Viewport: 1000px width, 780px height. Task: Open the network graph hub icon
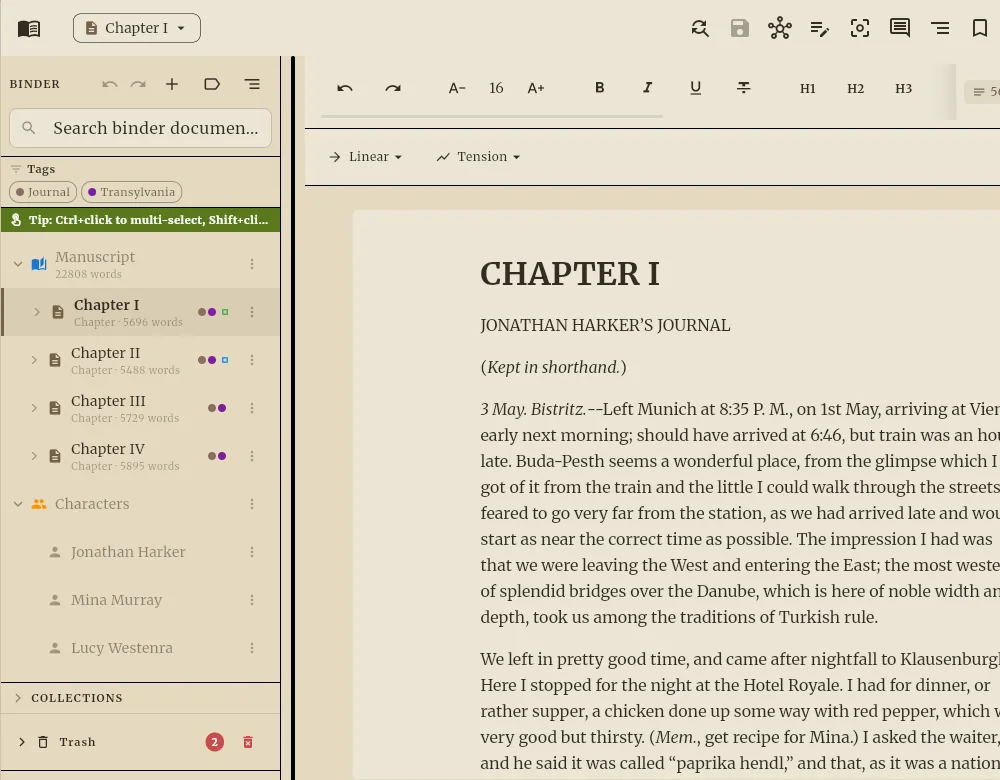(779, 28)
